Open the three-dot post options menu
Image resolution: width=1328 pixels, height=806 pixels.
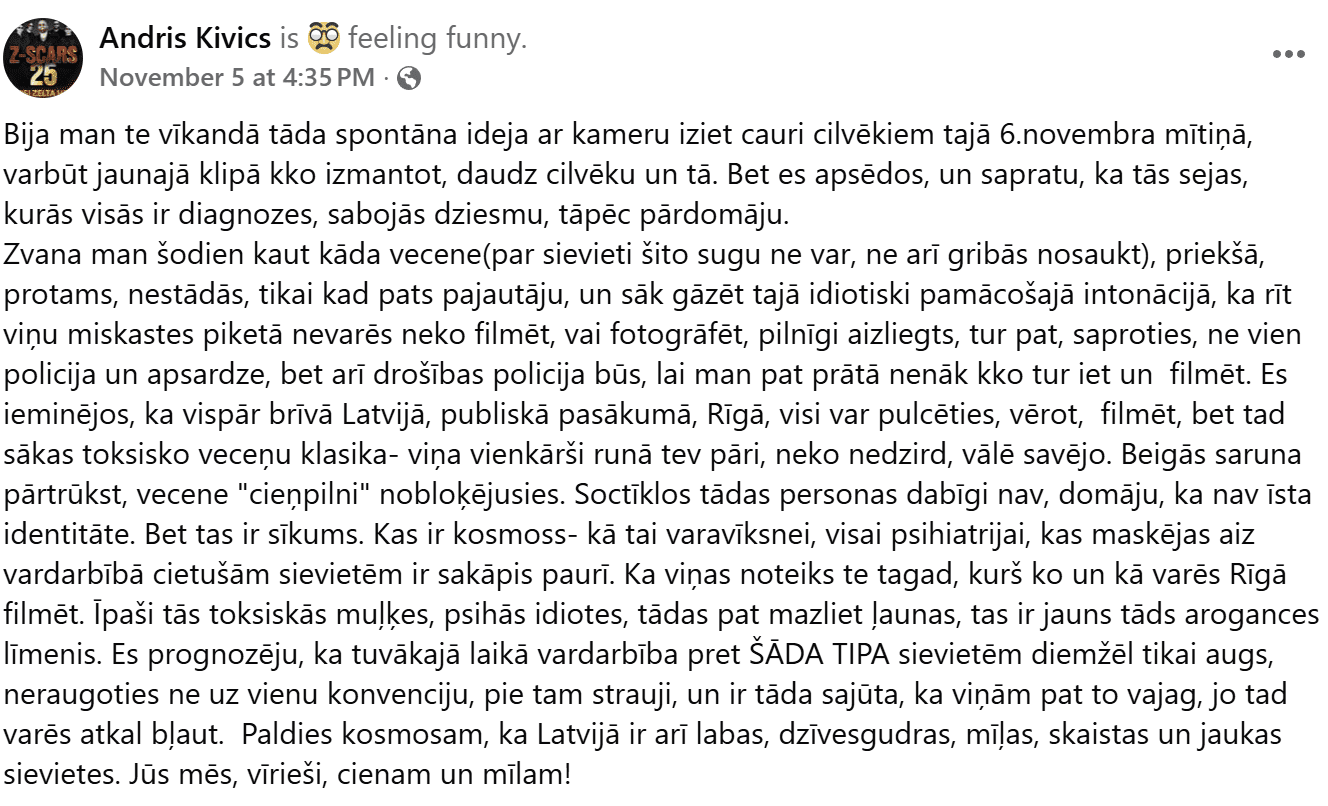click(1288, 54)
